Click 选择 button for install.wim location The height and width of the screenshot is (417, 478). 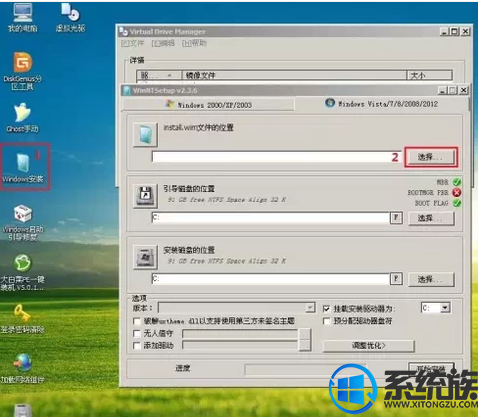[431, 157]
